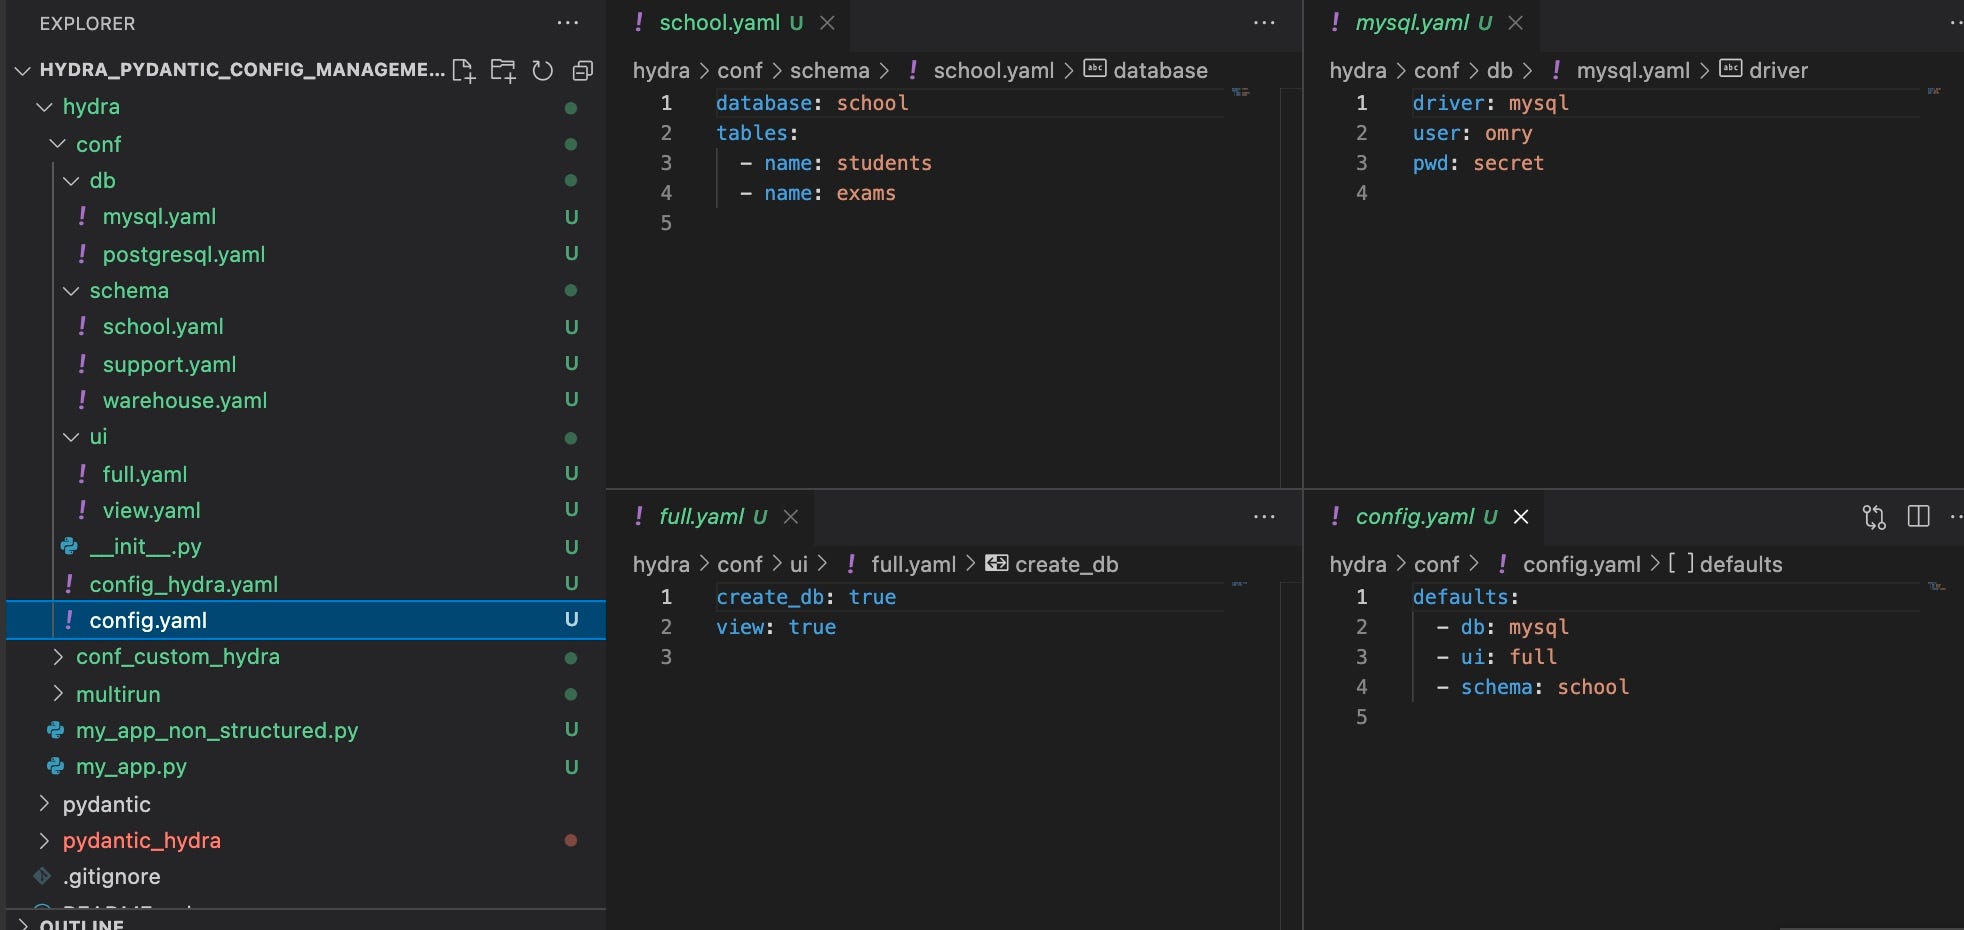The image size is (1964, 930).
Task: Click the minimap in the school.yaml editor
Action: point(1241,92)
